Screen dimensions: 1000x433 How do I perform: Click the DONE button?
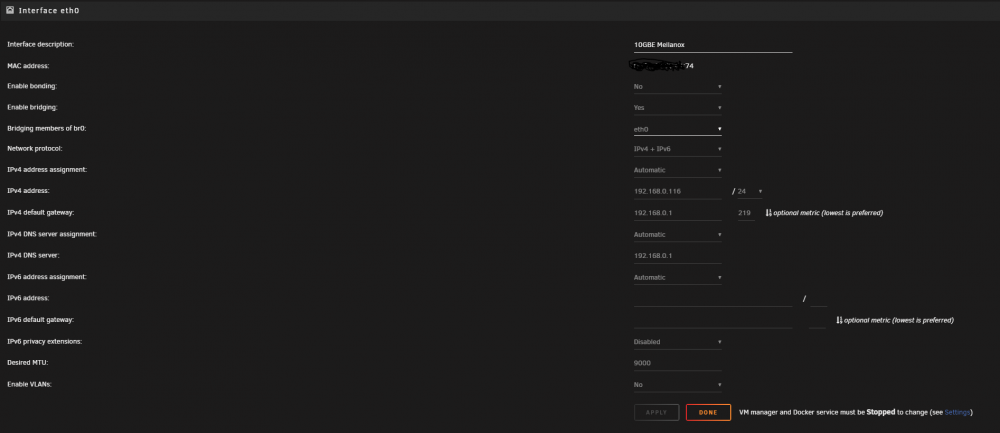pyautogui.click(x=708, y=413)
